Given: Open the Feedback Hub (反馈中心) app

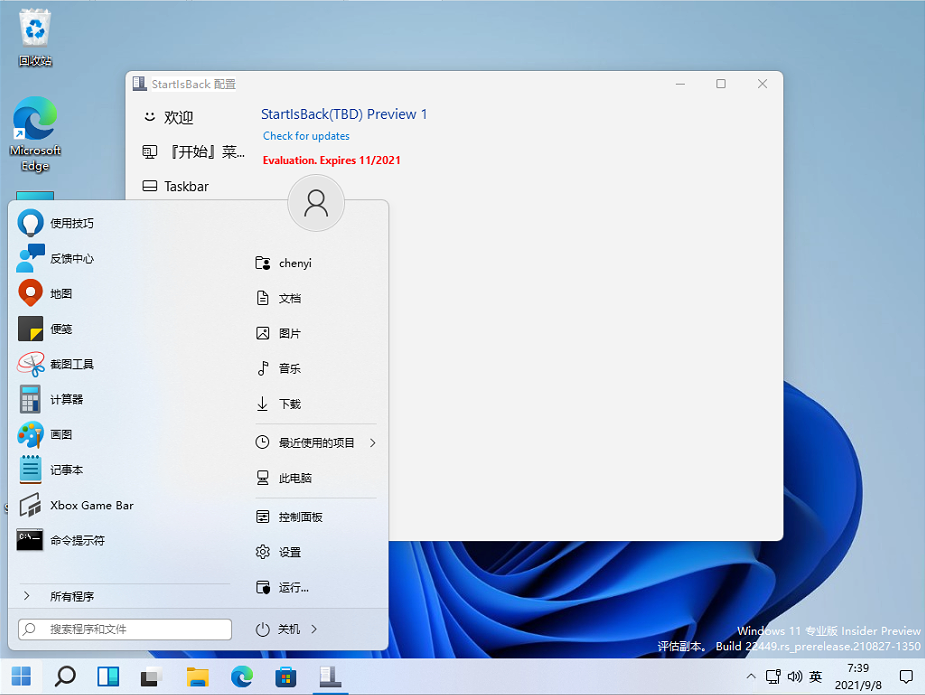Looking at the screenshot, I should tap(71, 258).
